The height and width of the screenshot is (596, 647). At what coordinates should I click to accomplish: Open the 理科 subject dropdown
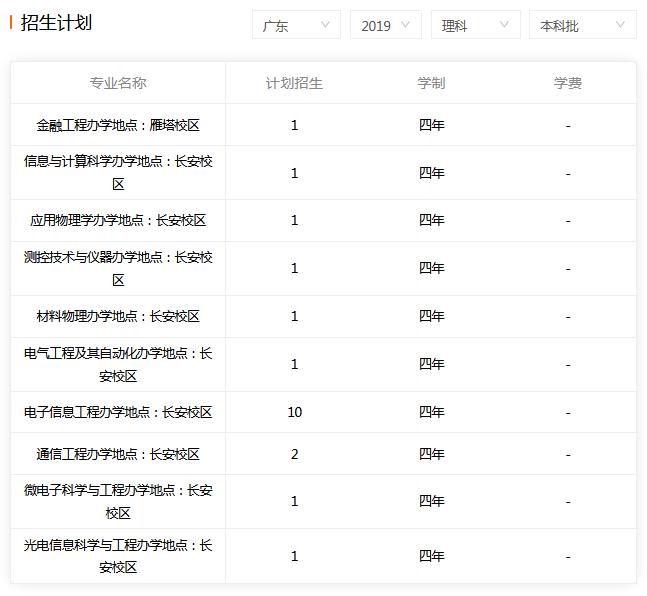[x=475, y=25]
